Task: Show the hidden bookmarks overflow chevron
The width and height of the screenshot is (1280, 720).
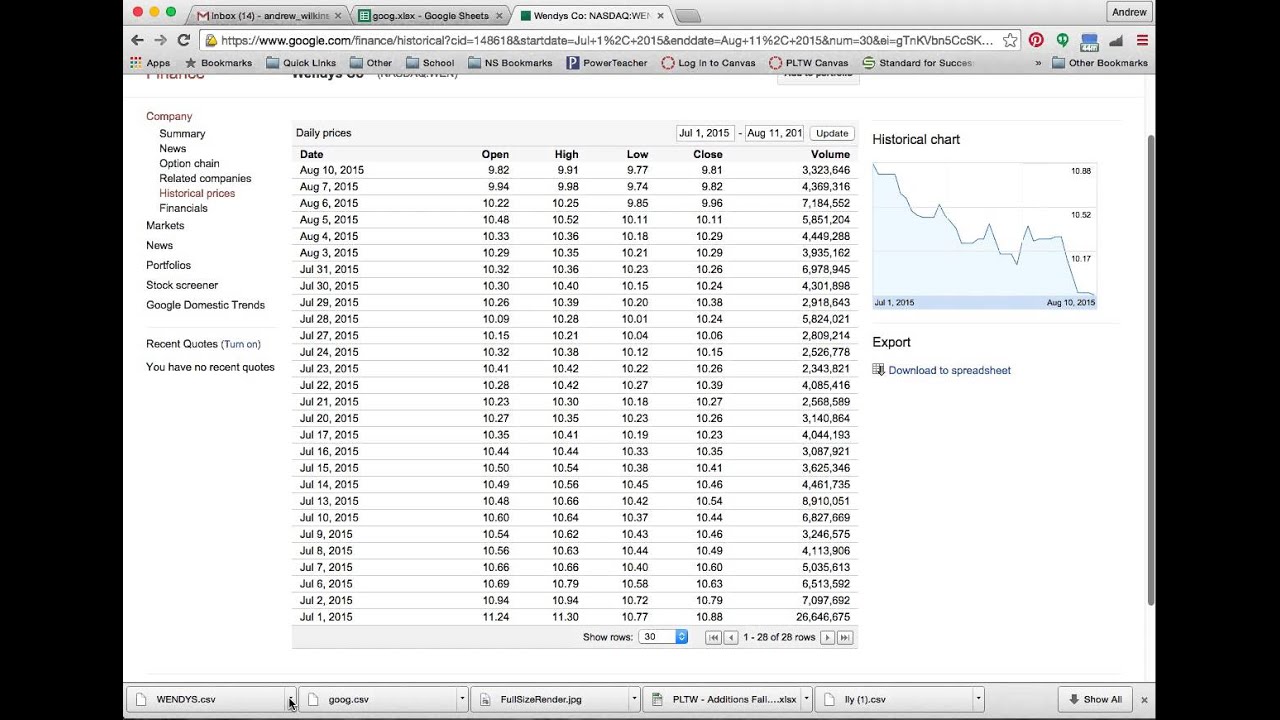Action: (1038, 62)
